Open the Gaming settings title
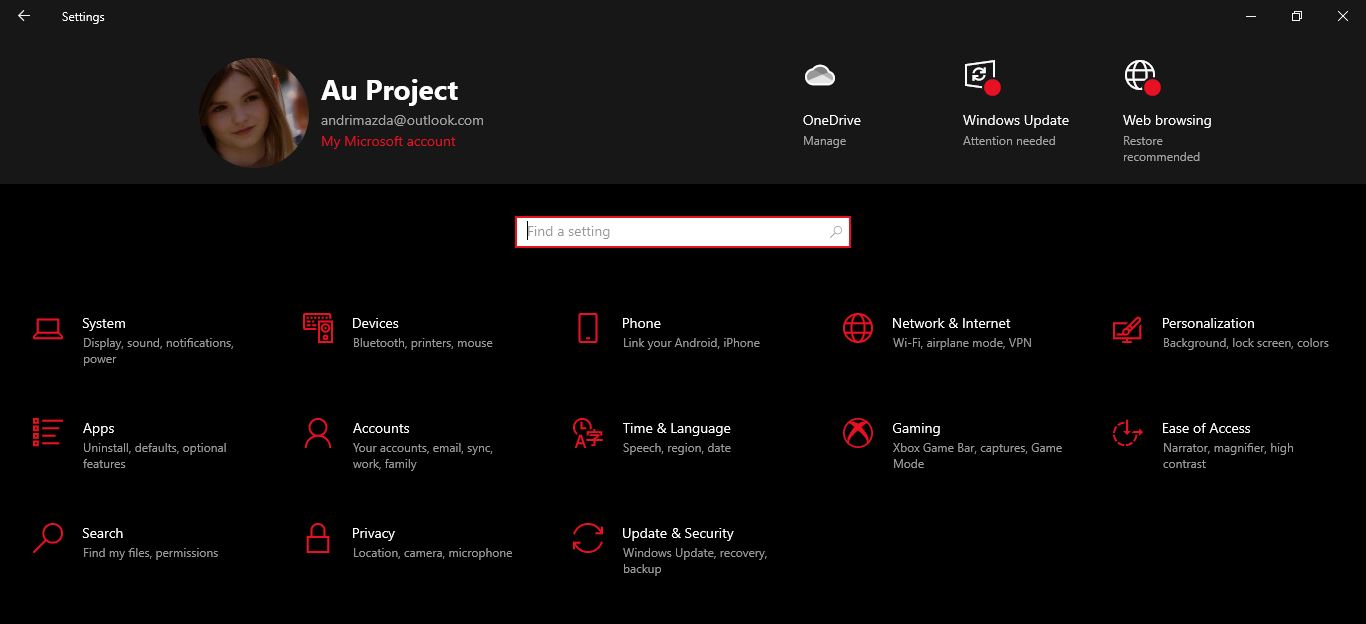Image resolution: width=1366 pixels, height=624 pixels. [916, 429]
